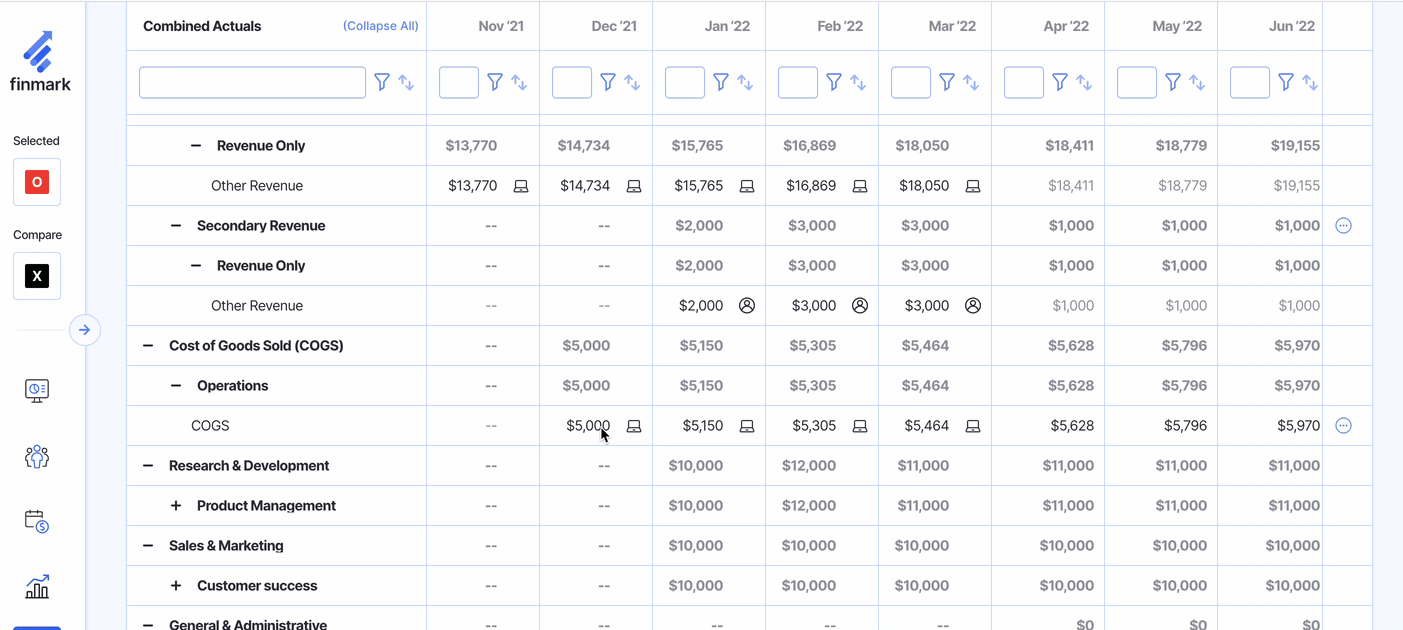
Task: Click the person icon beside Jan '22 $2,000
Action: [747, 306]
